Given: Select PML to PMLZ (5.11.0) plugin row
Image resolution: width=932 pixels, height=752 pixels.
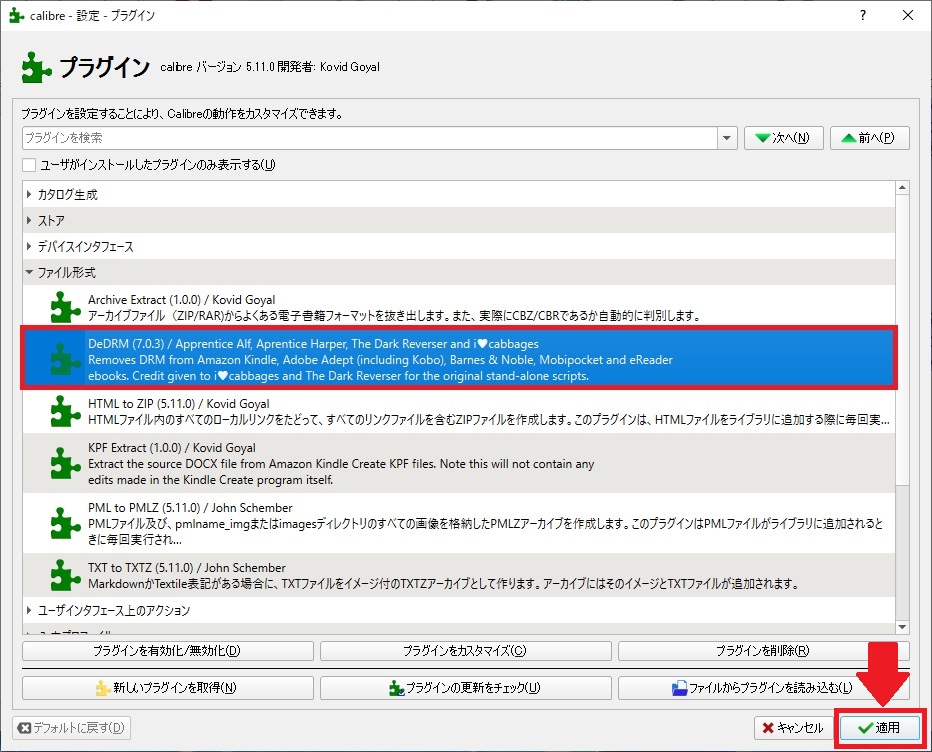Looking at the screenshot, I should click(x=459, y=523).
